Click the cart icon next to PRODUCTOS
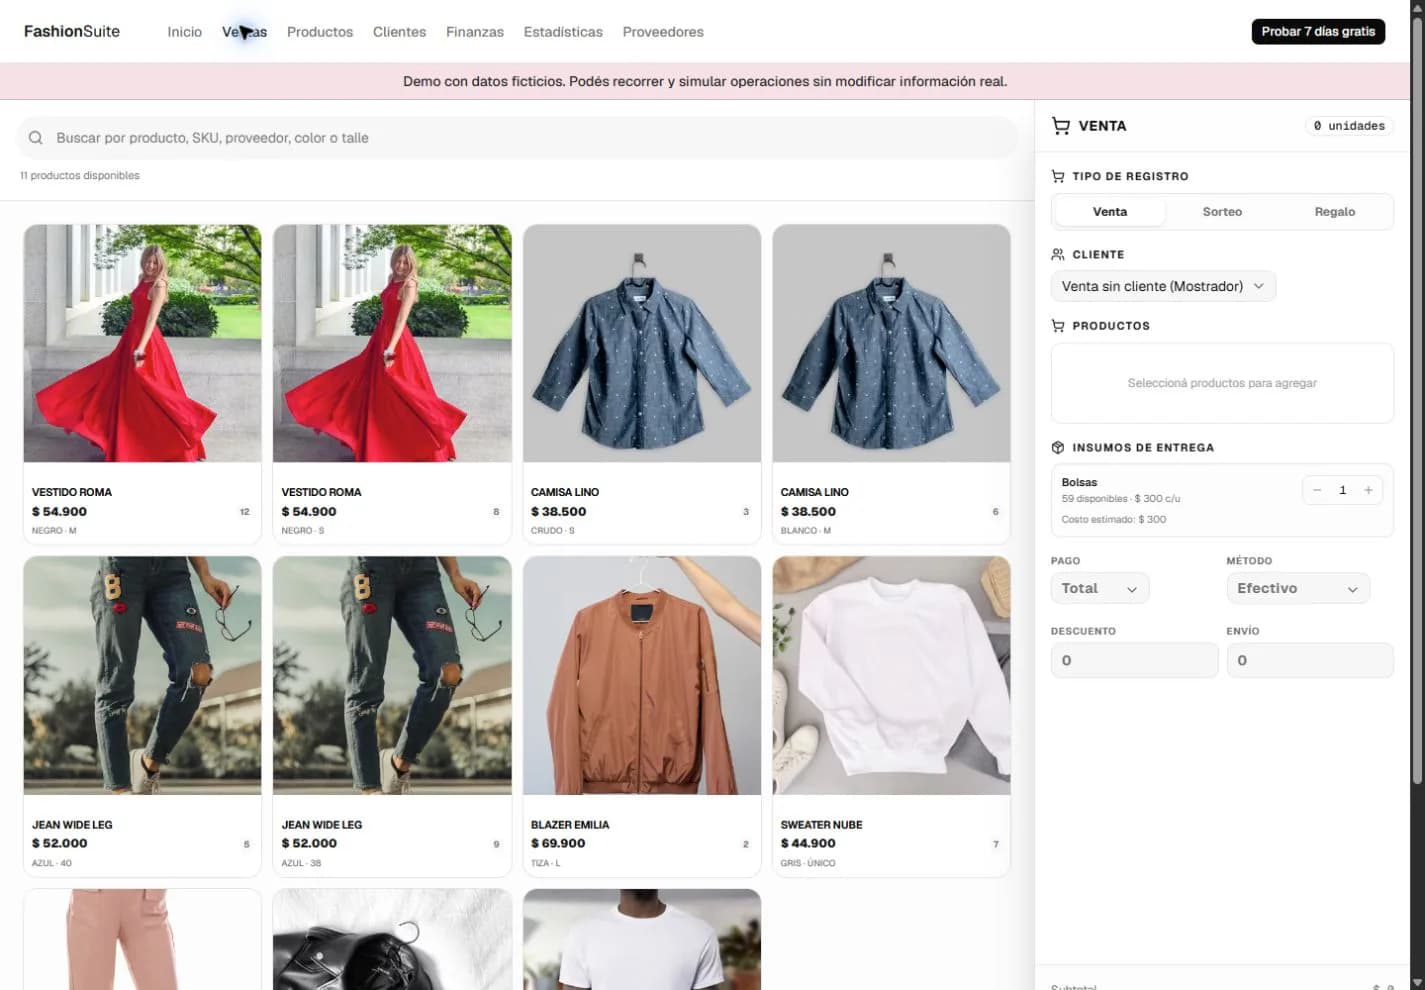This screenshot has width=1425, height=990. point(1058,326)
